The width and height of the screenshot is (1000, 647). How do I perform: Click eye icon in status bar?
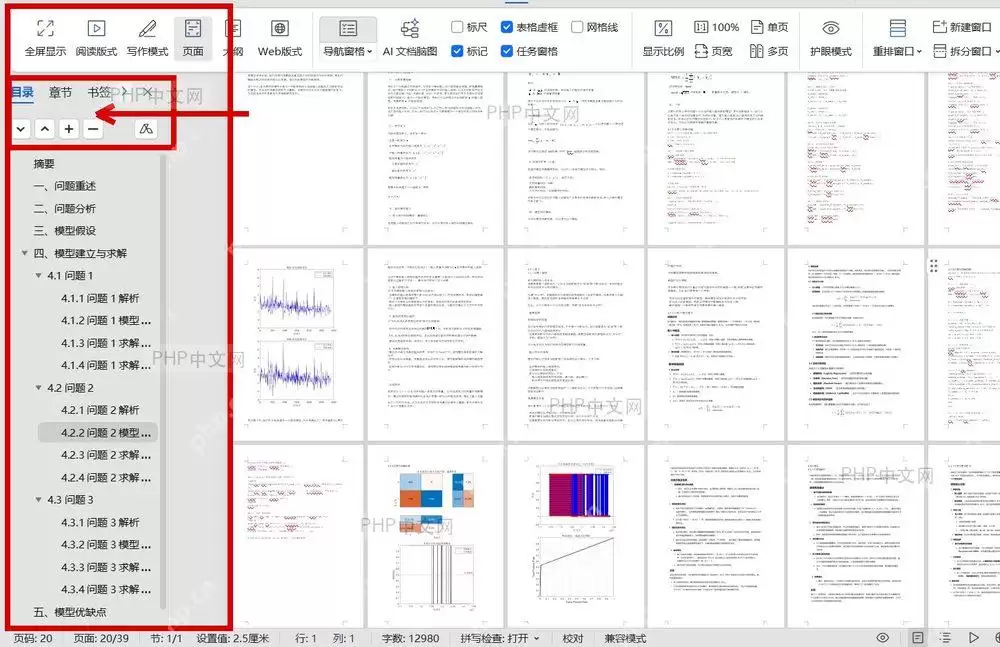click(883, 637)
